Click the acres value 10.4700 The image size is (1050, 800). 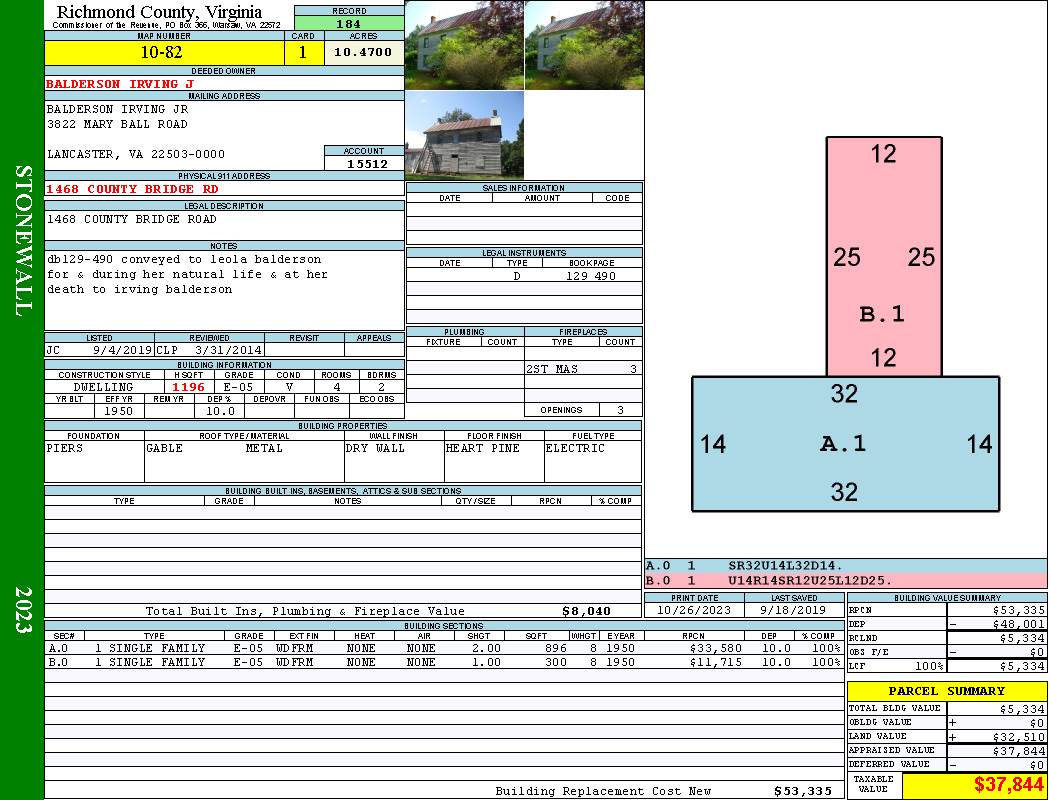pyautogui.click(x=363, y=52)
